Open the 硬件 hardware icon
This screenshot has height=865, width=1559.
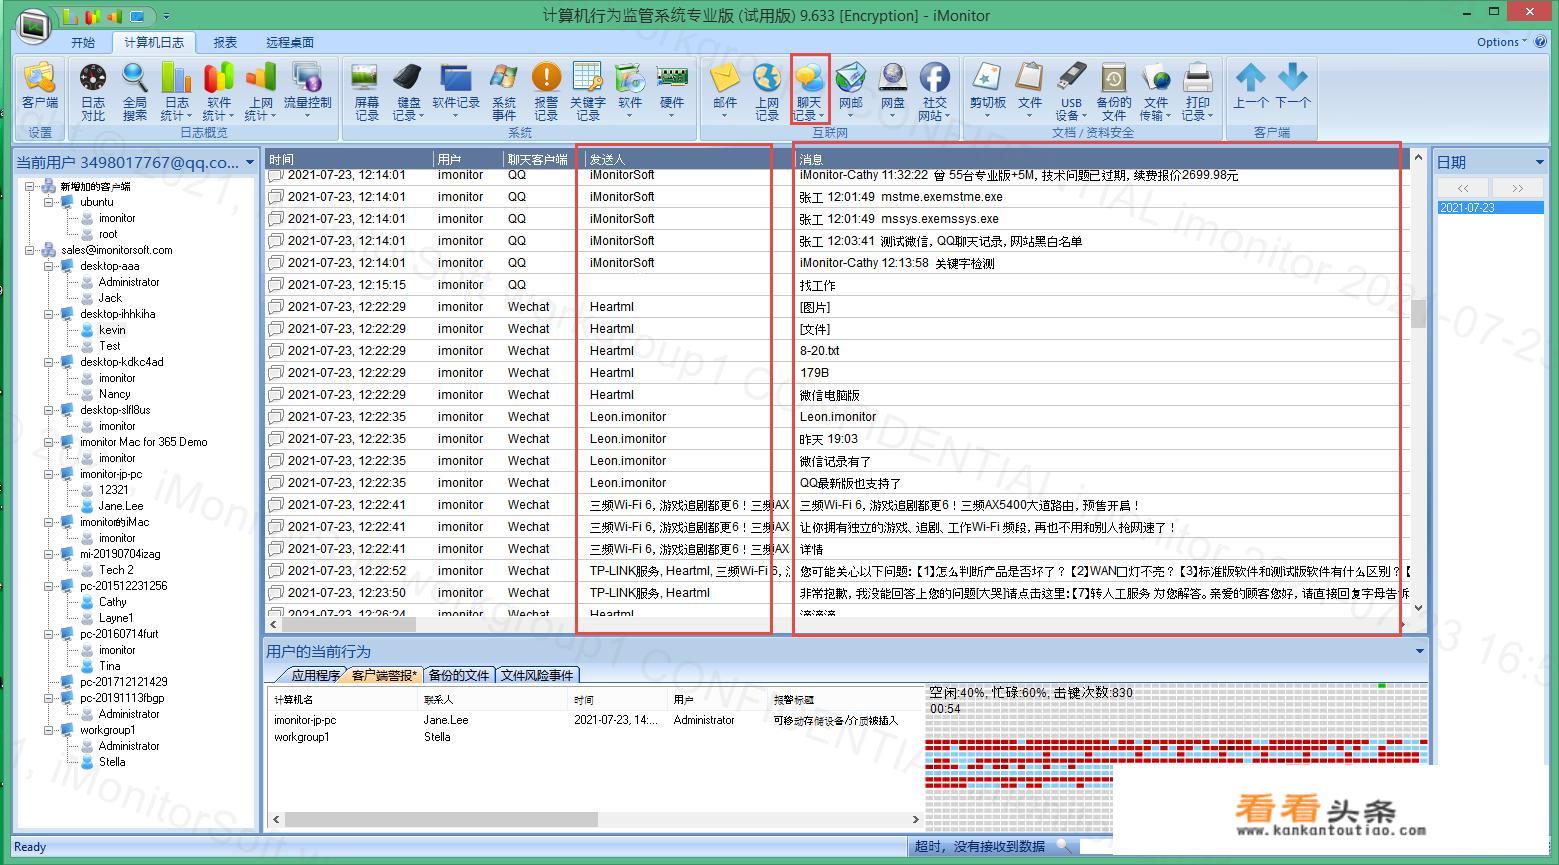point(671,91)
